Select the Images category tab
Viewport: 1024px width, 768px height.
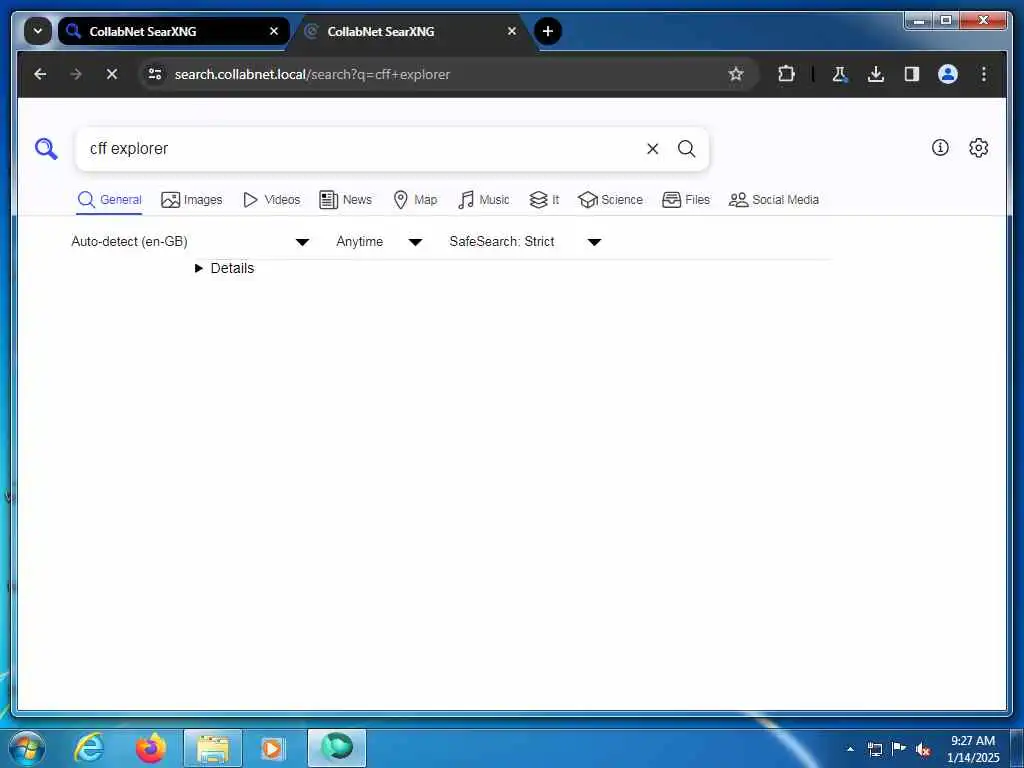pyautogui.click(x=191, y=200)
